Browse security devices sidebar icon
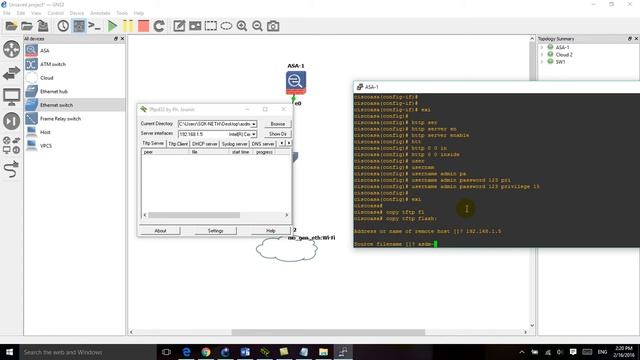The height and width of the screenshot is (360, 640). (11, 121)
